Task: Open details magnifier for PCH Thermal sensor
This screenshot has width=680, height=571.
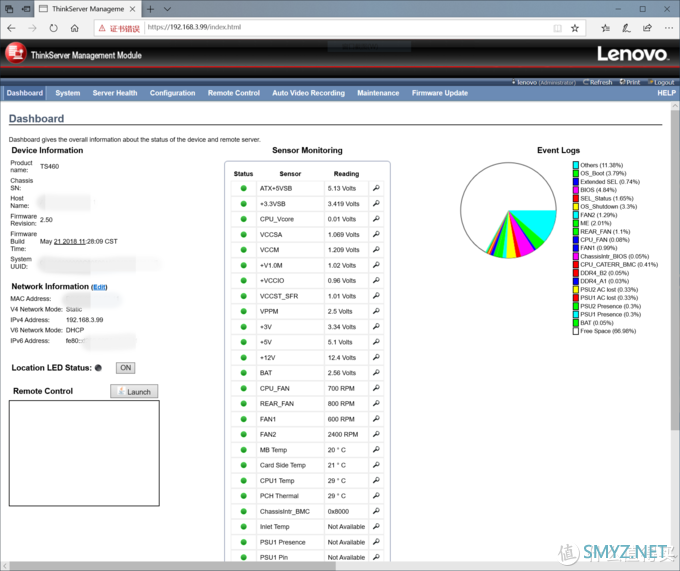Action: point(376,496)
